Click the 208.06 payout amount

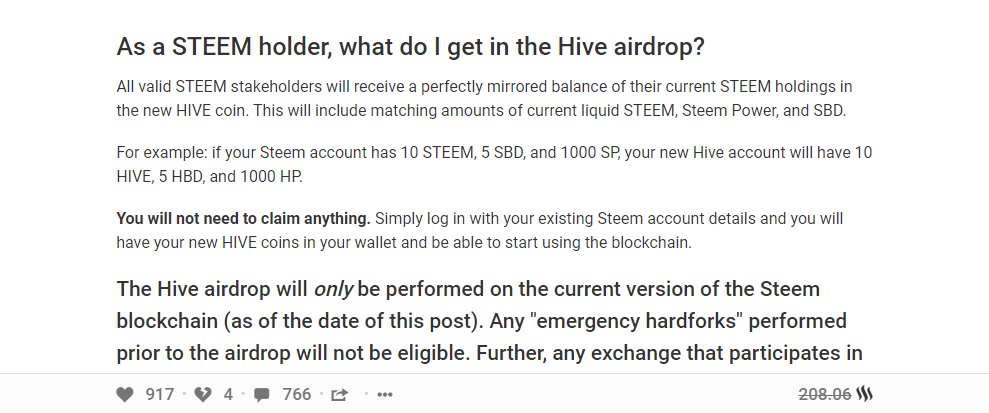click(x=825, y=394)
